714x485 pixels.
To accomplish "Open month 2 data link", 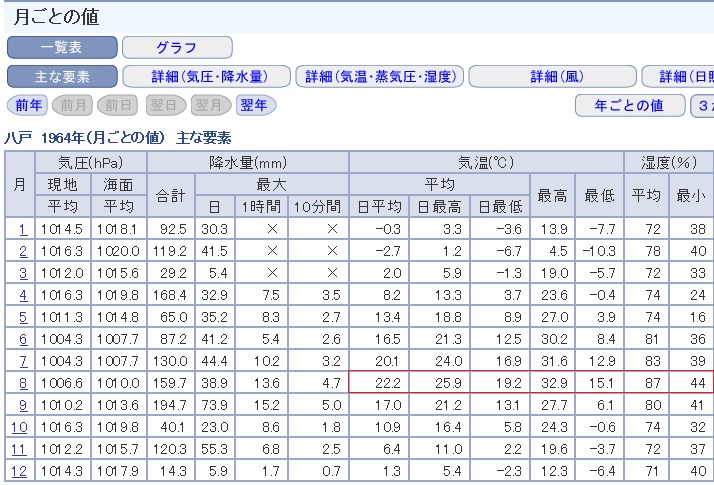I will click(x=19, y=250).
